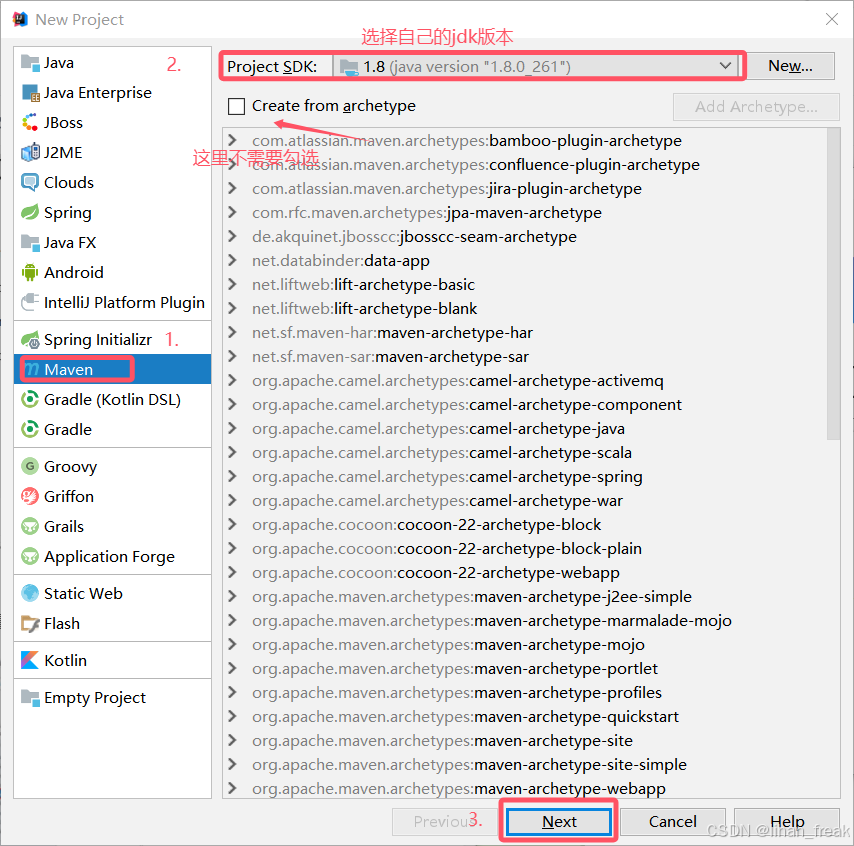Pick the Java Enterprise category label
Viewport: 854px width, 846px height.
pos(98,93)
